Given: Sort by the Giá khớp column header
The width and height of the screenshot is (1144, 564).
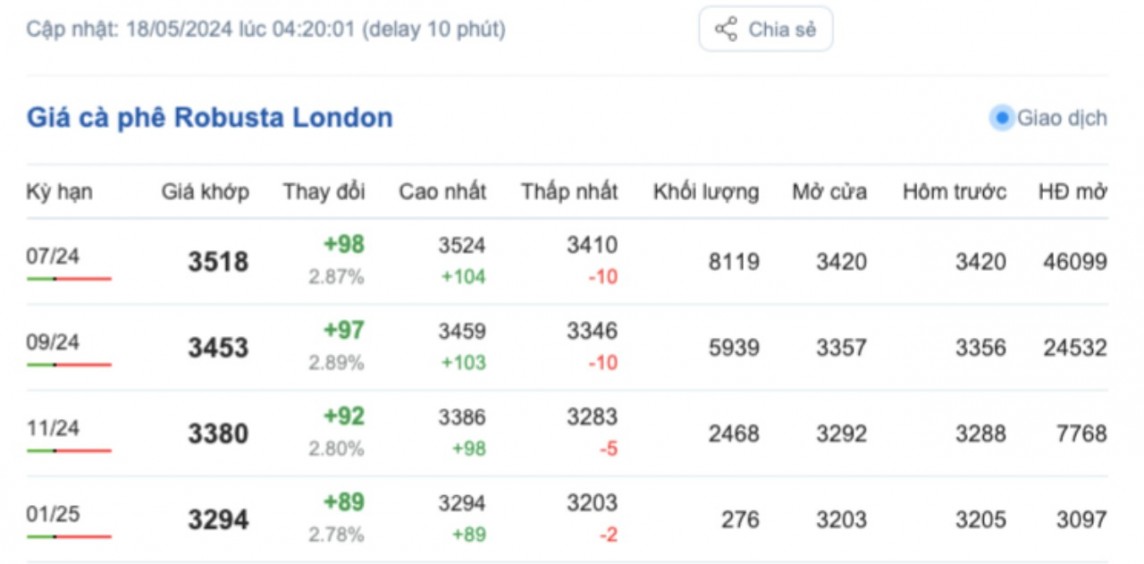Looking at the screenshot, I should point(205,192).
